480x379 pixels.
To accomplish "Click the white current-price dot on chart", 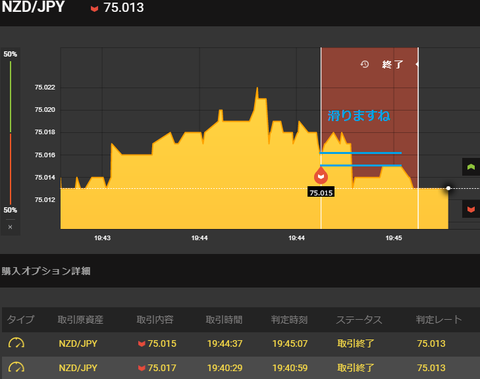I will (448, 188).
